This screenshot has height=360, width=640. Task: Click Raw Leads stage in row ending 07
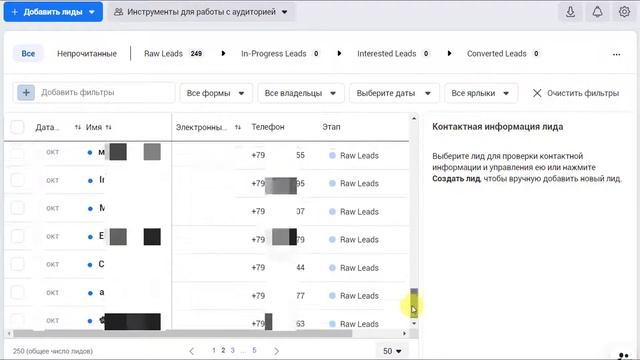354,211
